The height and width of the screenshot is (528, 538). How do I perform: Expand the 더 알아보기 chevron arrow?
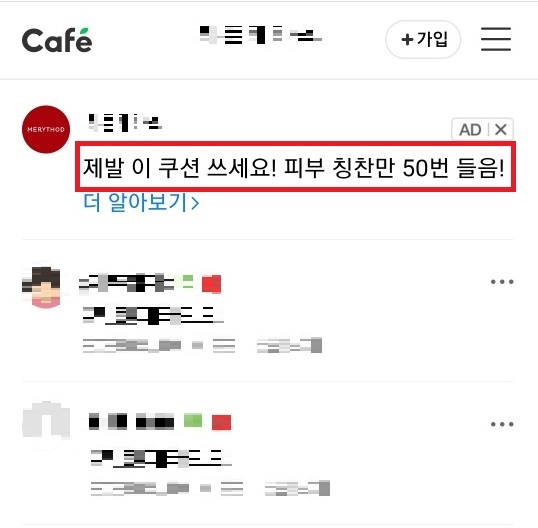(x=195, y=203)
